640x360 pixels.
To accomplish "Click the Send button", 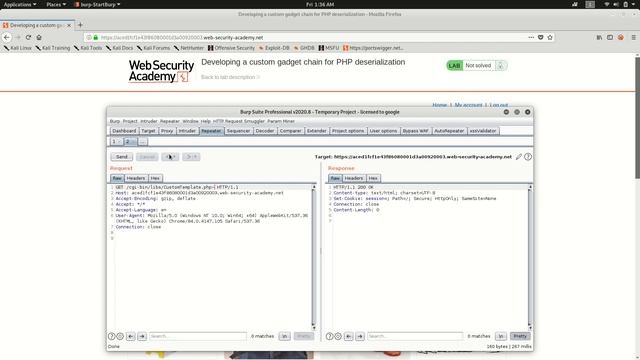I will tap(122, 157).
